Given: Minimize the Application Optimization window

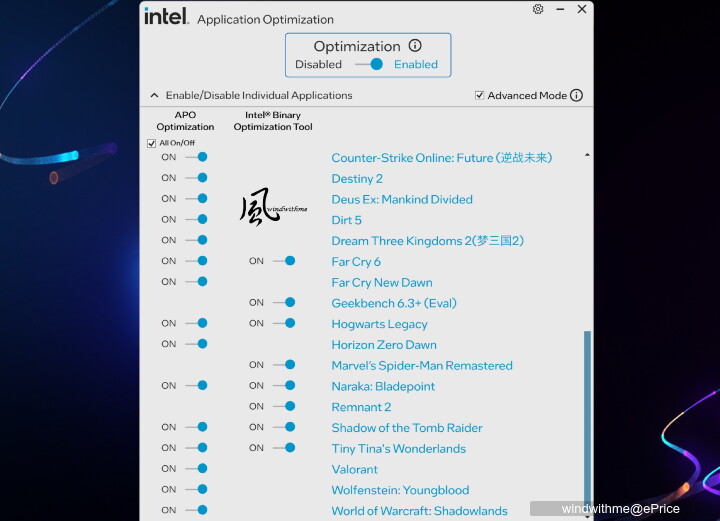Looking at the screenshot, I should click(560, 9).
